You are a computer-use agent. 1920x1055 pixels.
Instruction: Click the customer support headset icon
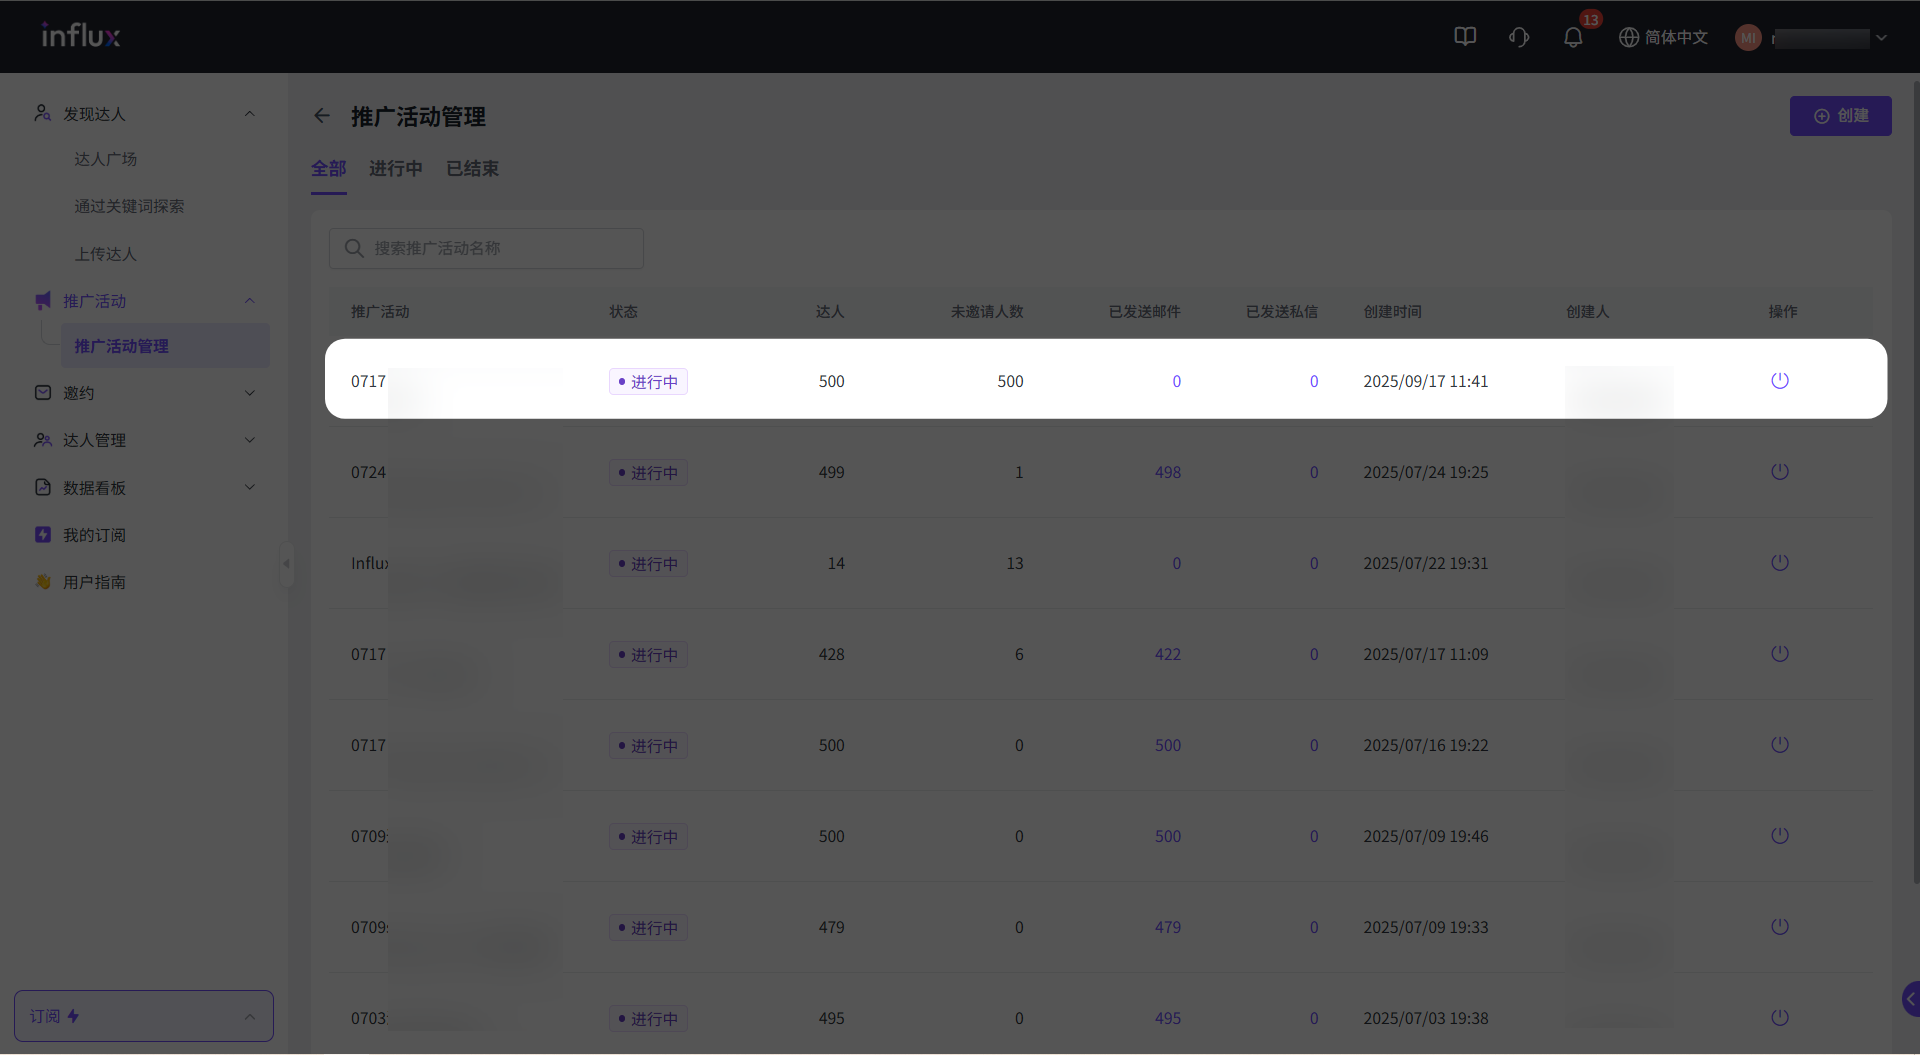(1519, 37)
